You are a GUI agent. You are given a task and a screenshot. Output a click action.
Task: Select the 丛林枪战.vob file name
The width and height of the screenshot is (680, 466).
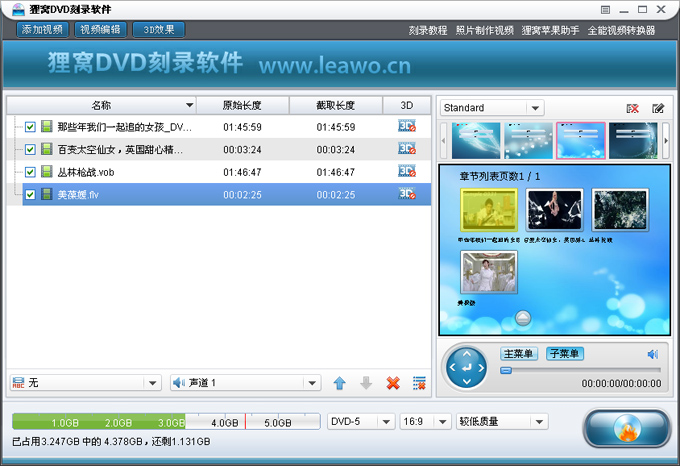point(86,173)
